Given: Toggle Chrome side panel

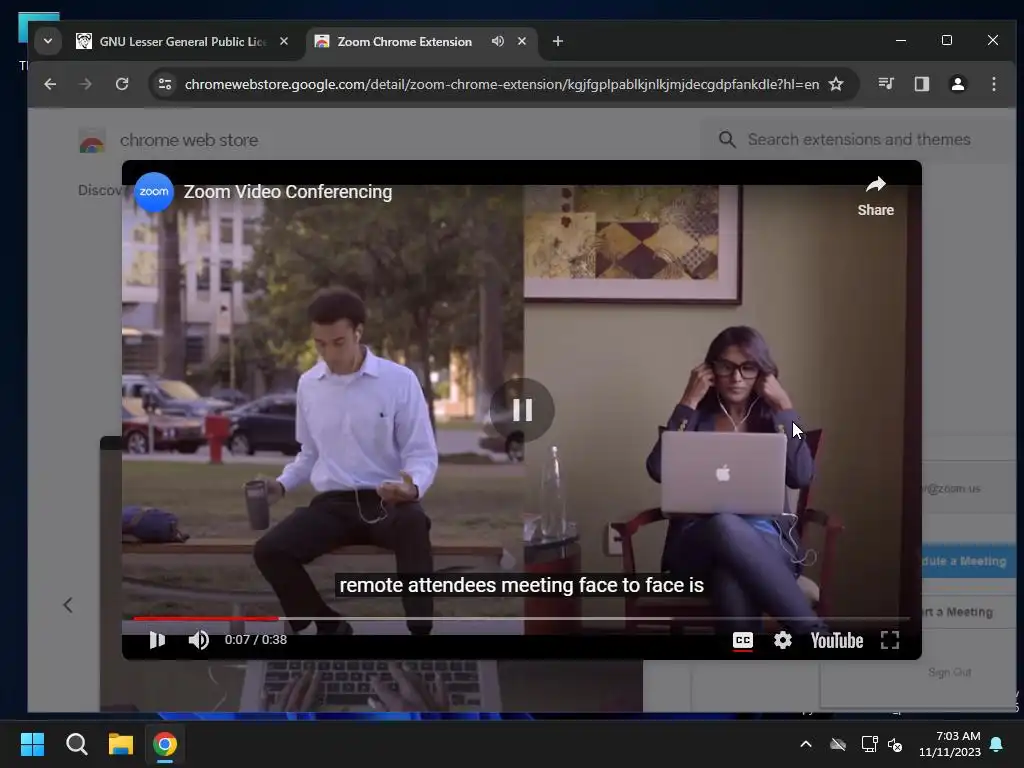Looking at the screenshot, I should pos(921,84).
